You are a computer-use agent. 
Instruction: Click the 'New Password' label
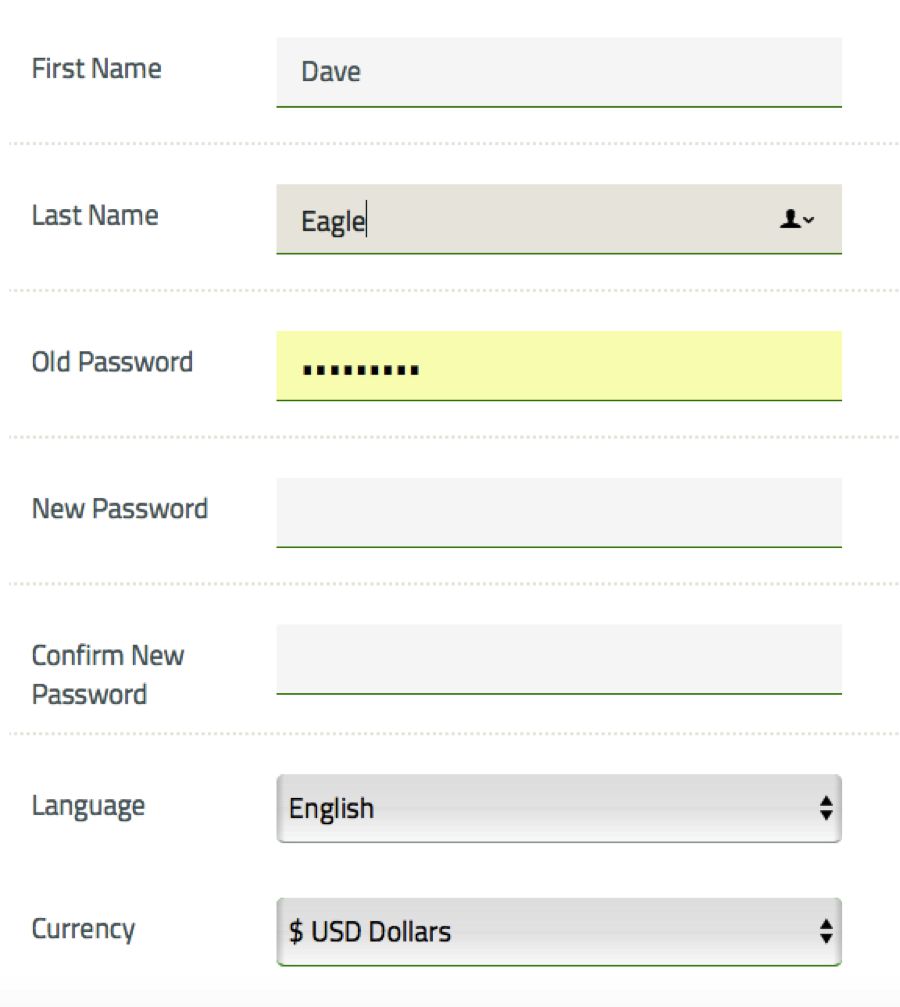click(x=120, y=509)
